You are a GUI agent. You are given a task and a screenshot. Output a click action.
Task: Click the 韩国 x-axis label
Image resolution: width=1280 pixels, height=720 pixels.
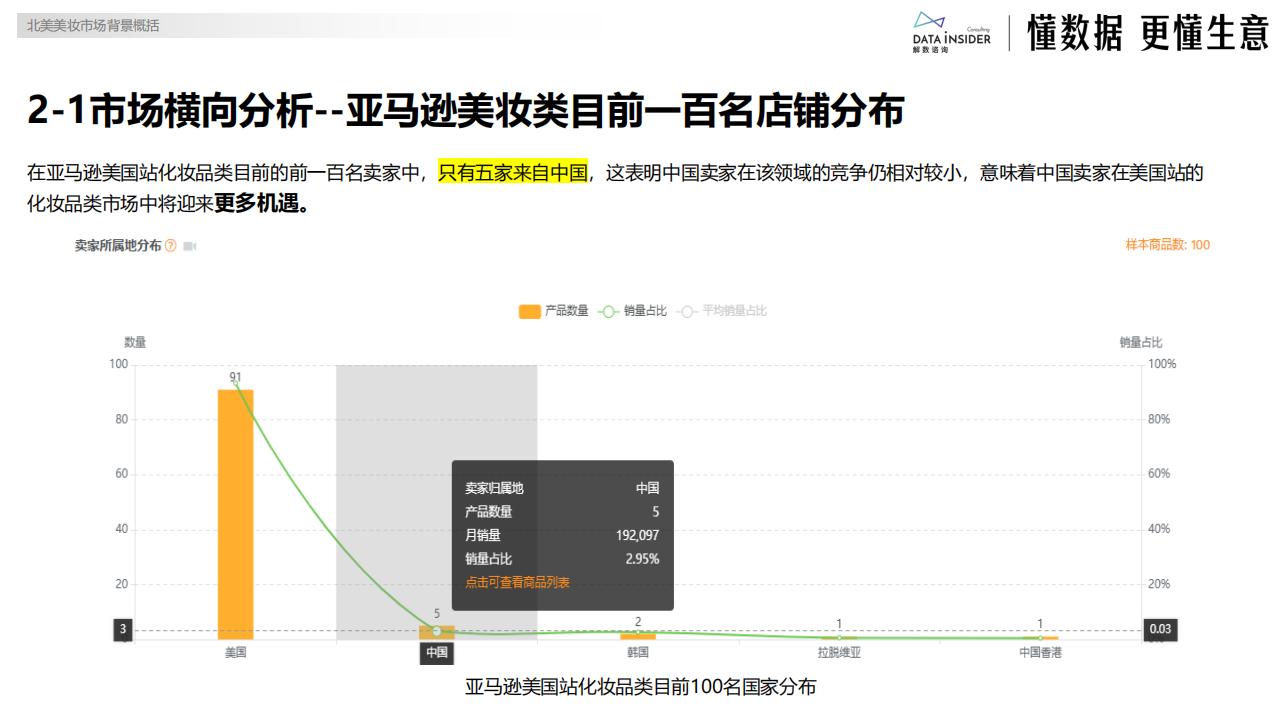pyautogui.click(x=638, y=653)
